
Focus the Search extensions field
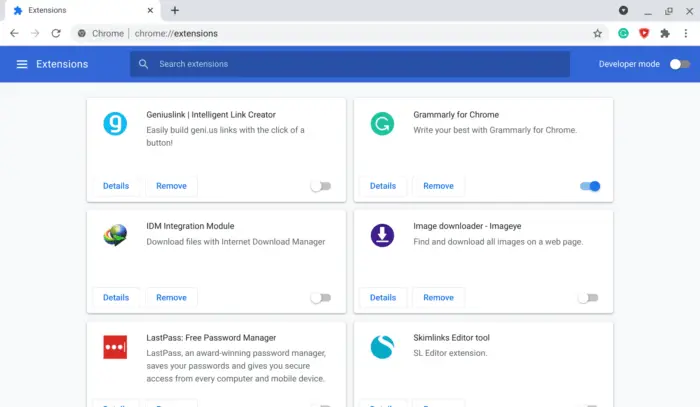(x=350, y=64)
